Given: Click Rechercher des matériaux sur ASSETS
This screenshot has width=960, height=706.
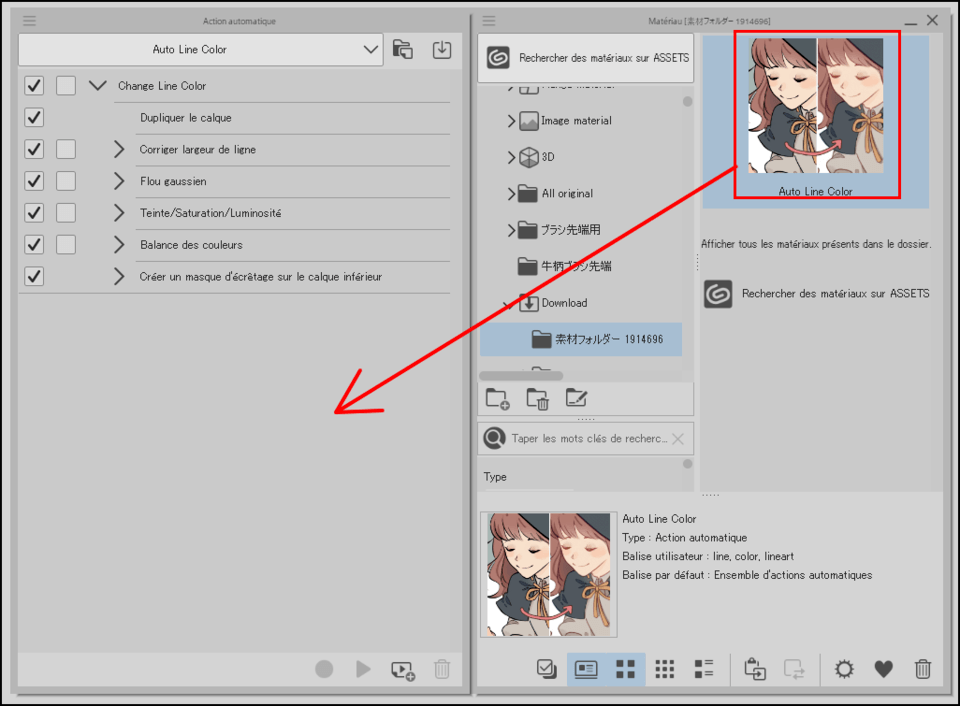Looking at the screenshot, I should pos(586,58).
